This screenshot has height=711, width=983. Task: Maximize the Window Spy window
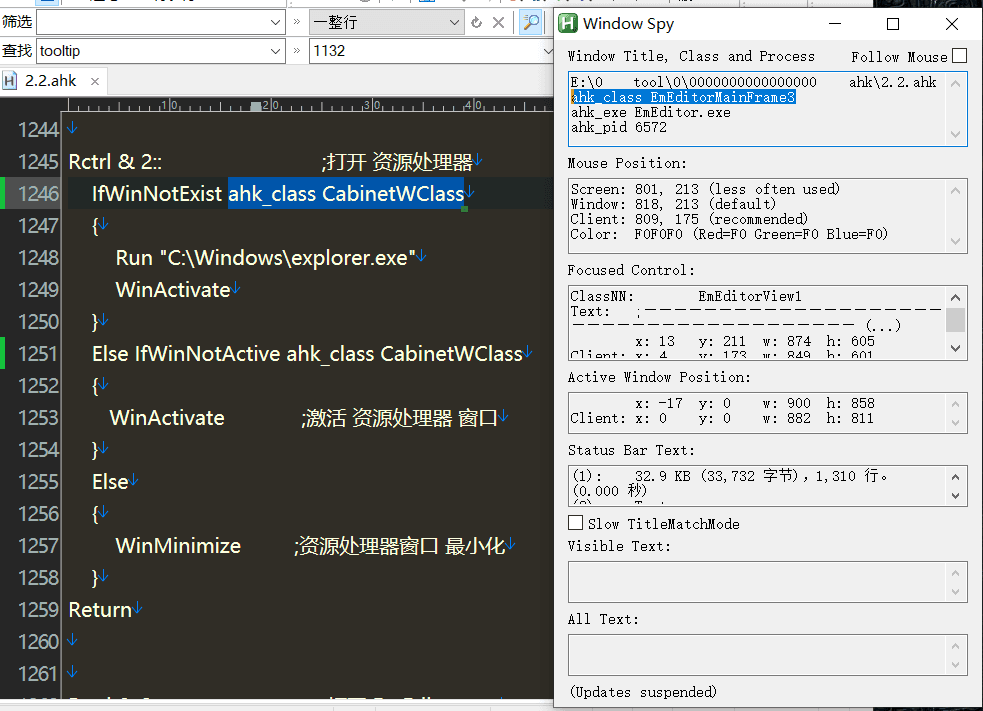click(893, 24)
